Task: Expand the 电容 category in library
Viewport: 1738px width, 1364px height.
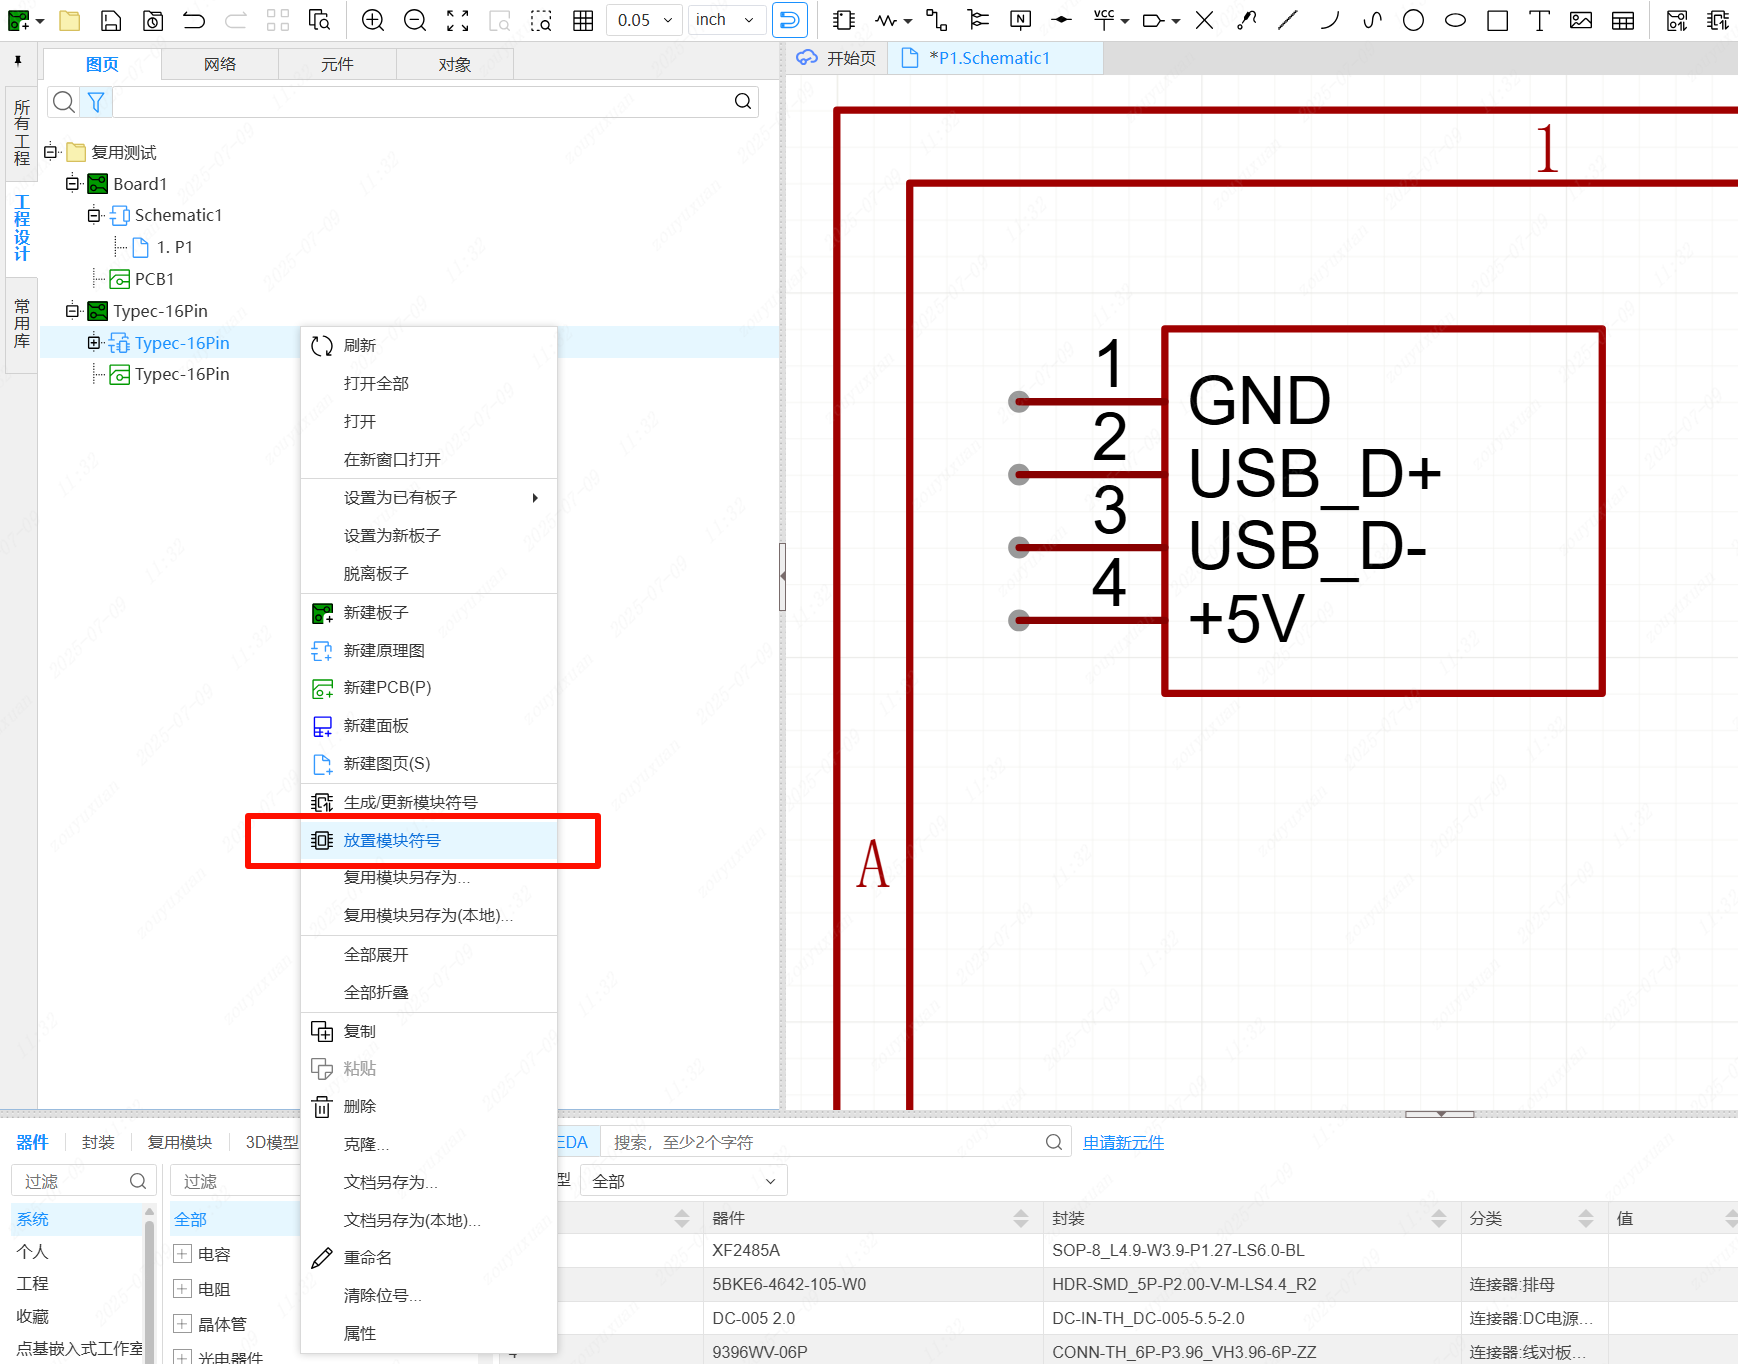Action: pos(182,1254)
